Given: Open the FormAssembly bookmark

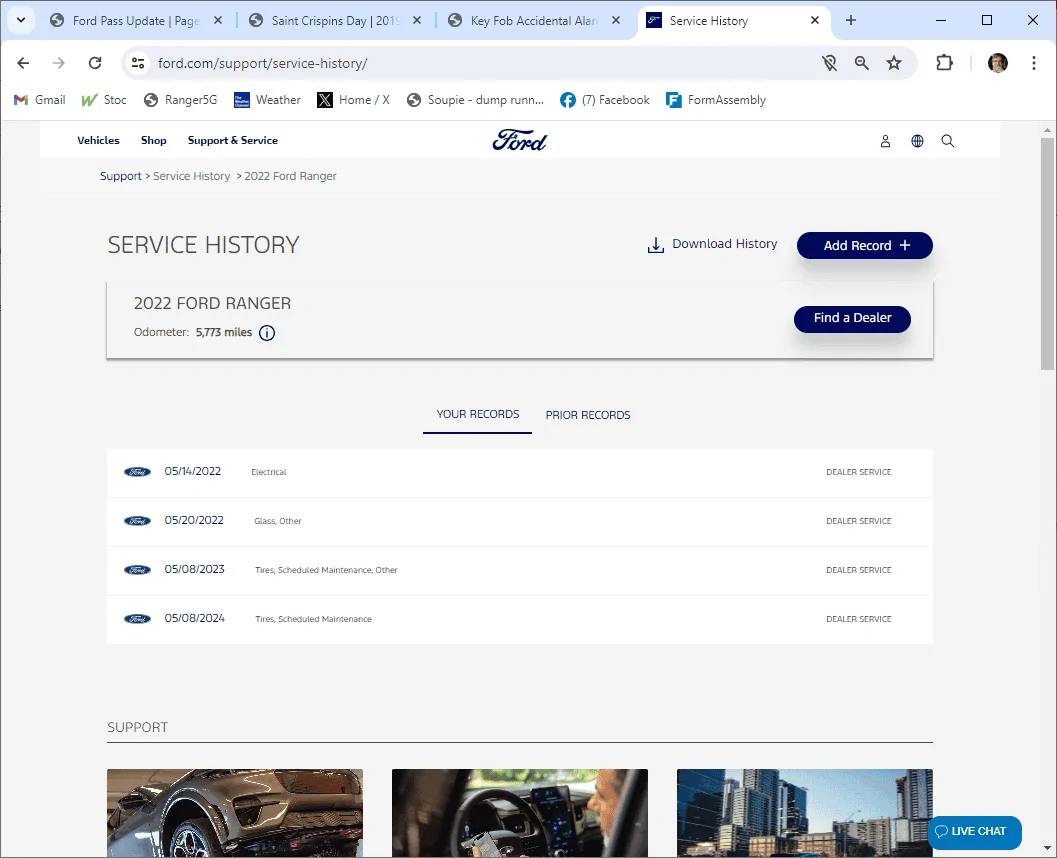Looking at the screenshot, I should coord(715,100).
